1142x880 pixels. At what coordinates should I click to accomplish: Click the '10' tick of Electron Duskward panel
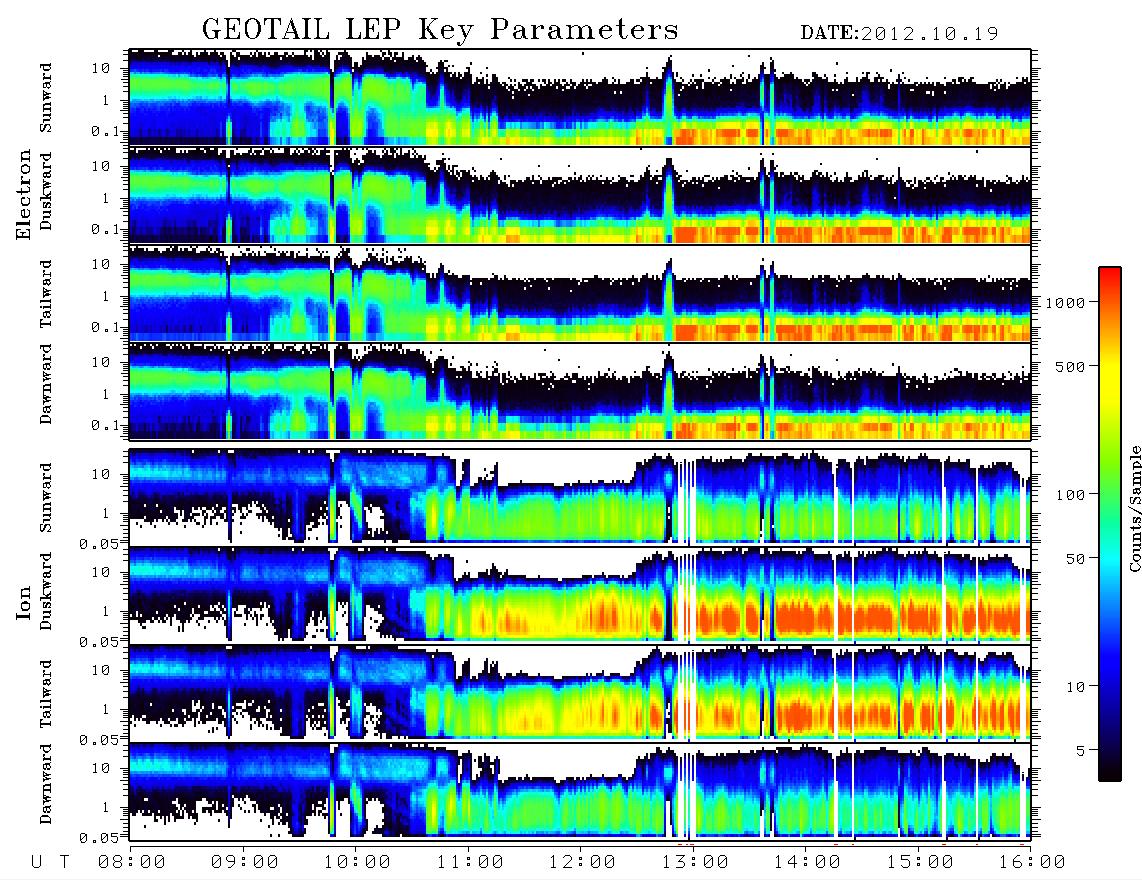[101, 166]
